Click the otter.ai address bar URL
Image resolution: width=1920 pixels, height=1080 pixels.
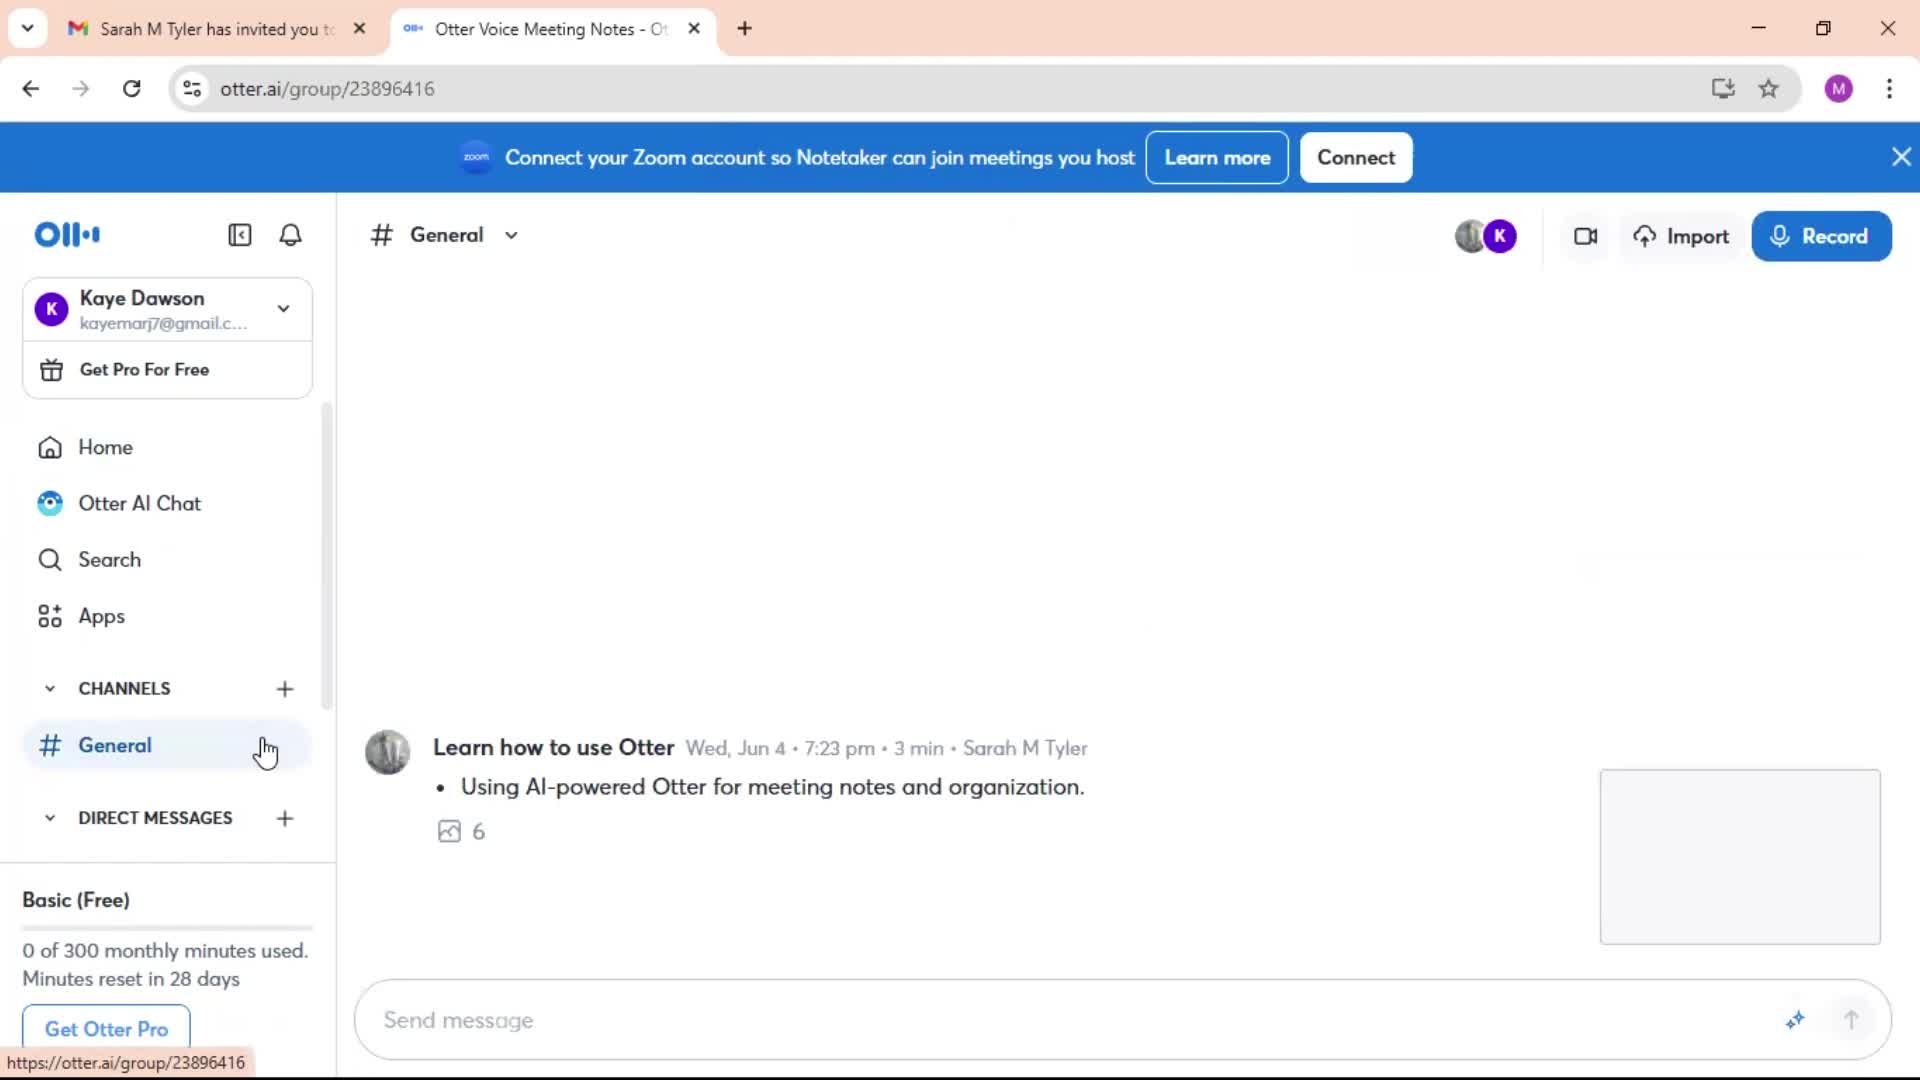coord(328,89)
